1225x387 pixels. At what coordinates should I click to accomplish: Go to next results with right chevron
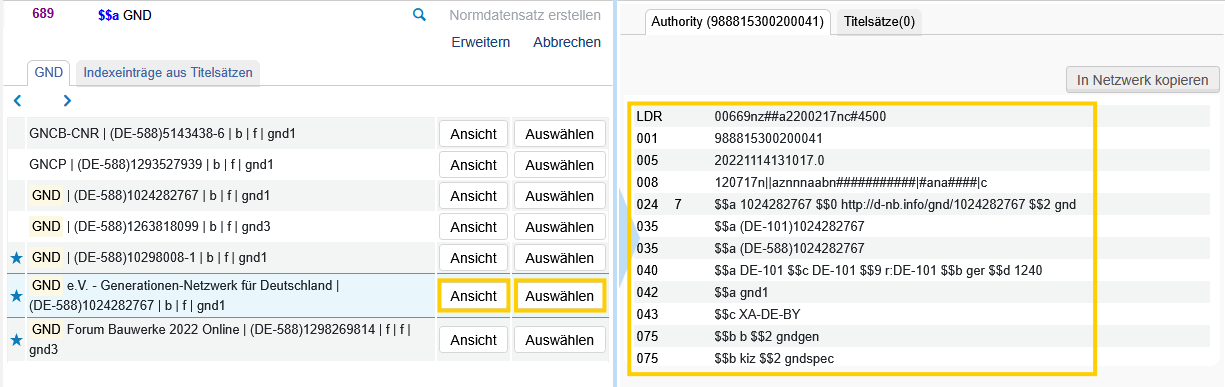click(x=67, y=100)
